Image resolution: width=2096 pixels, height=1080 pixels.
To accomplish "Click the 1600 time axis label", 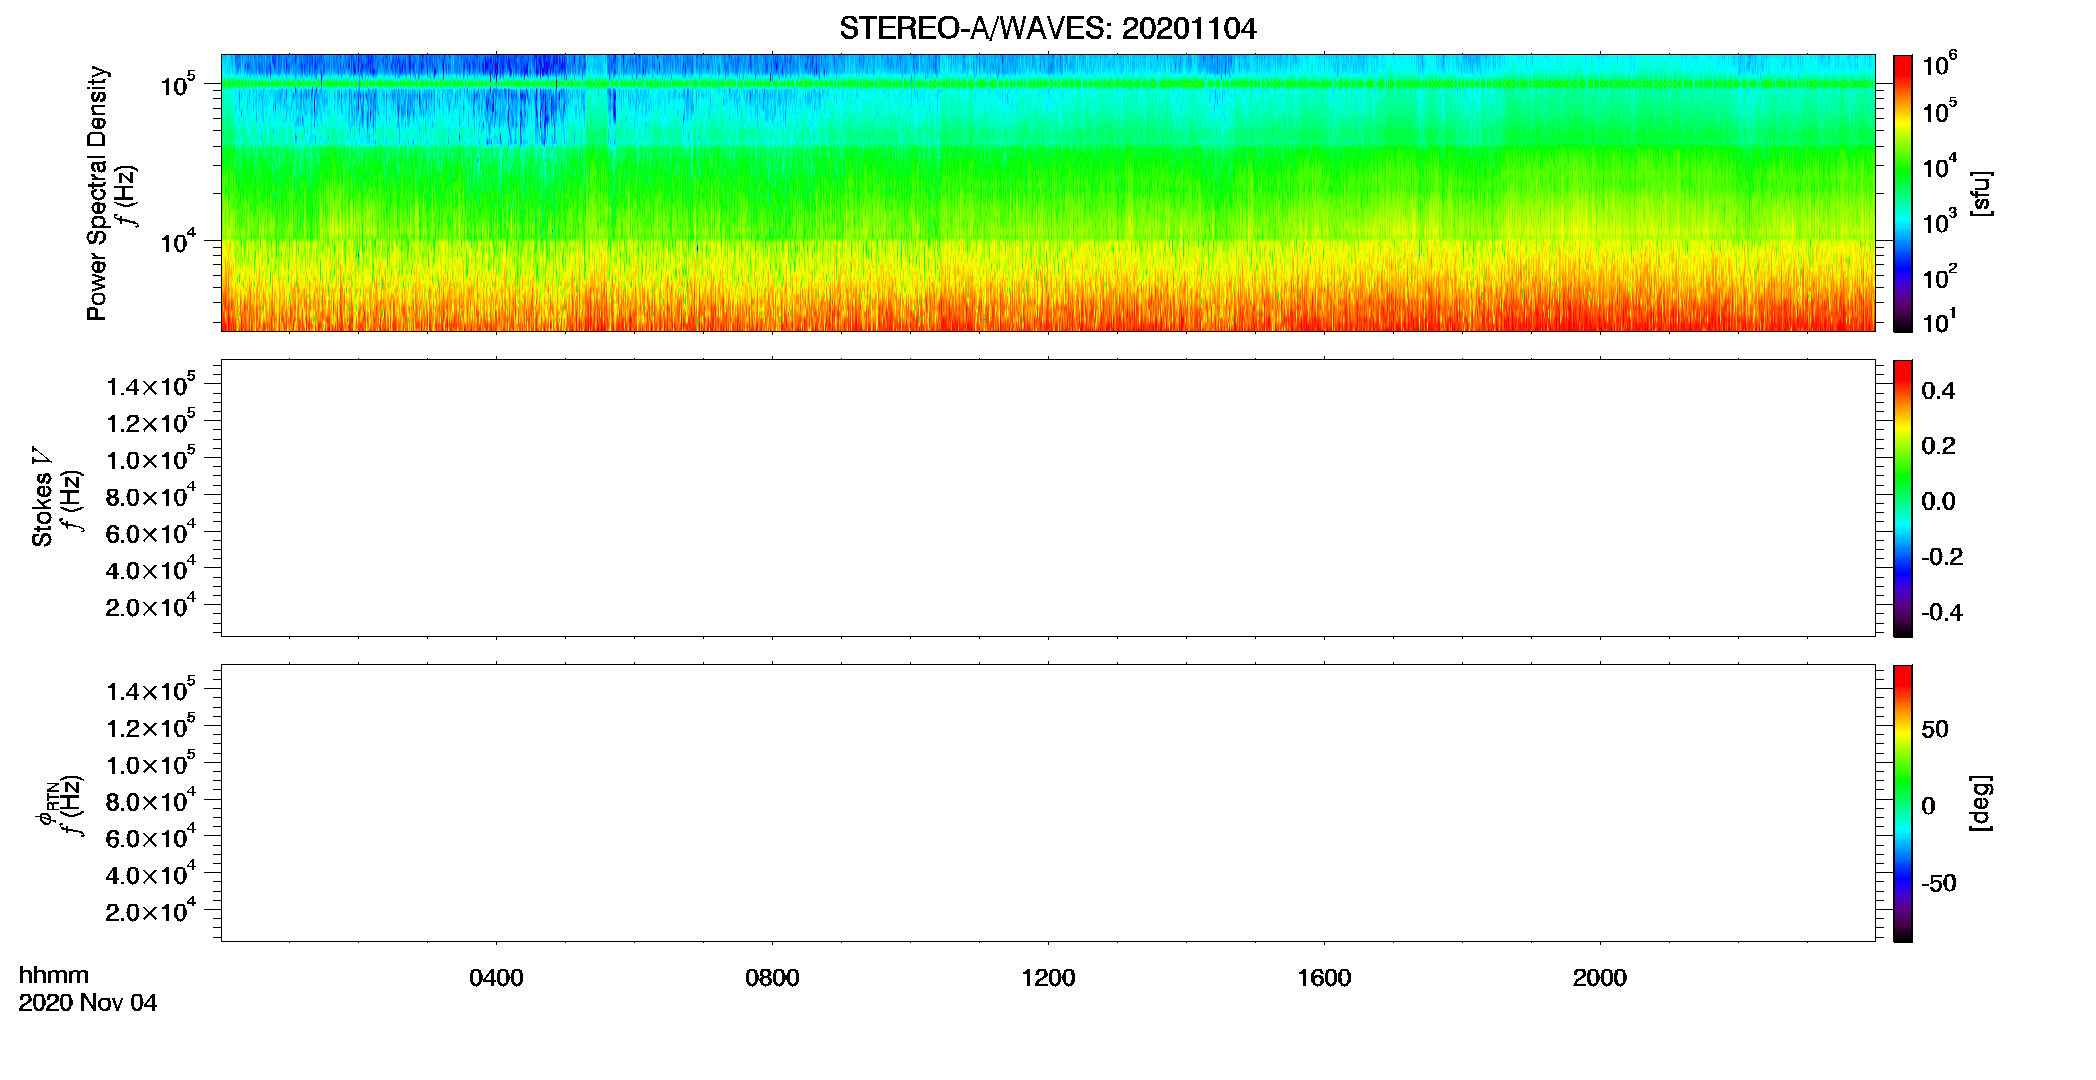I will tap(1324, 978).
